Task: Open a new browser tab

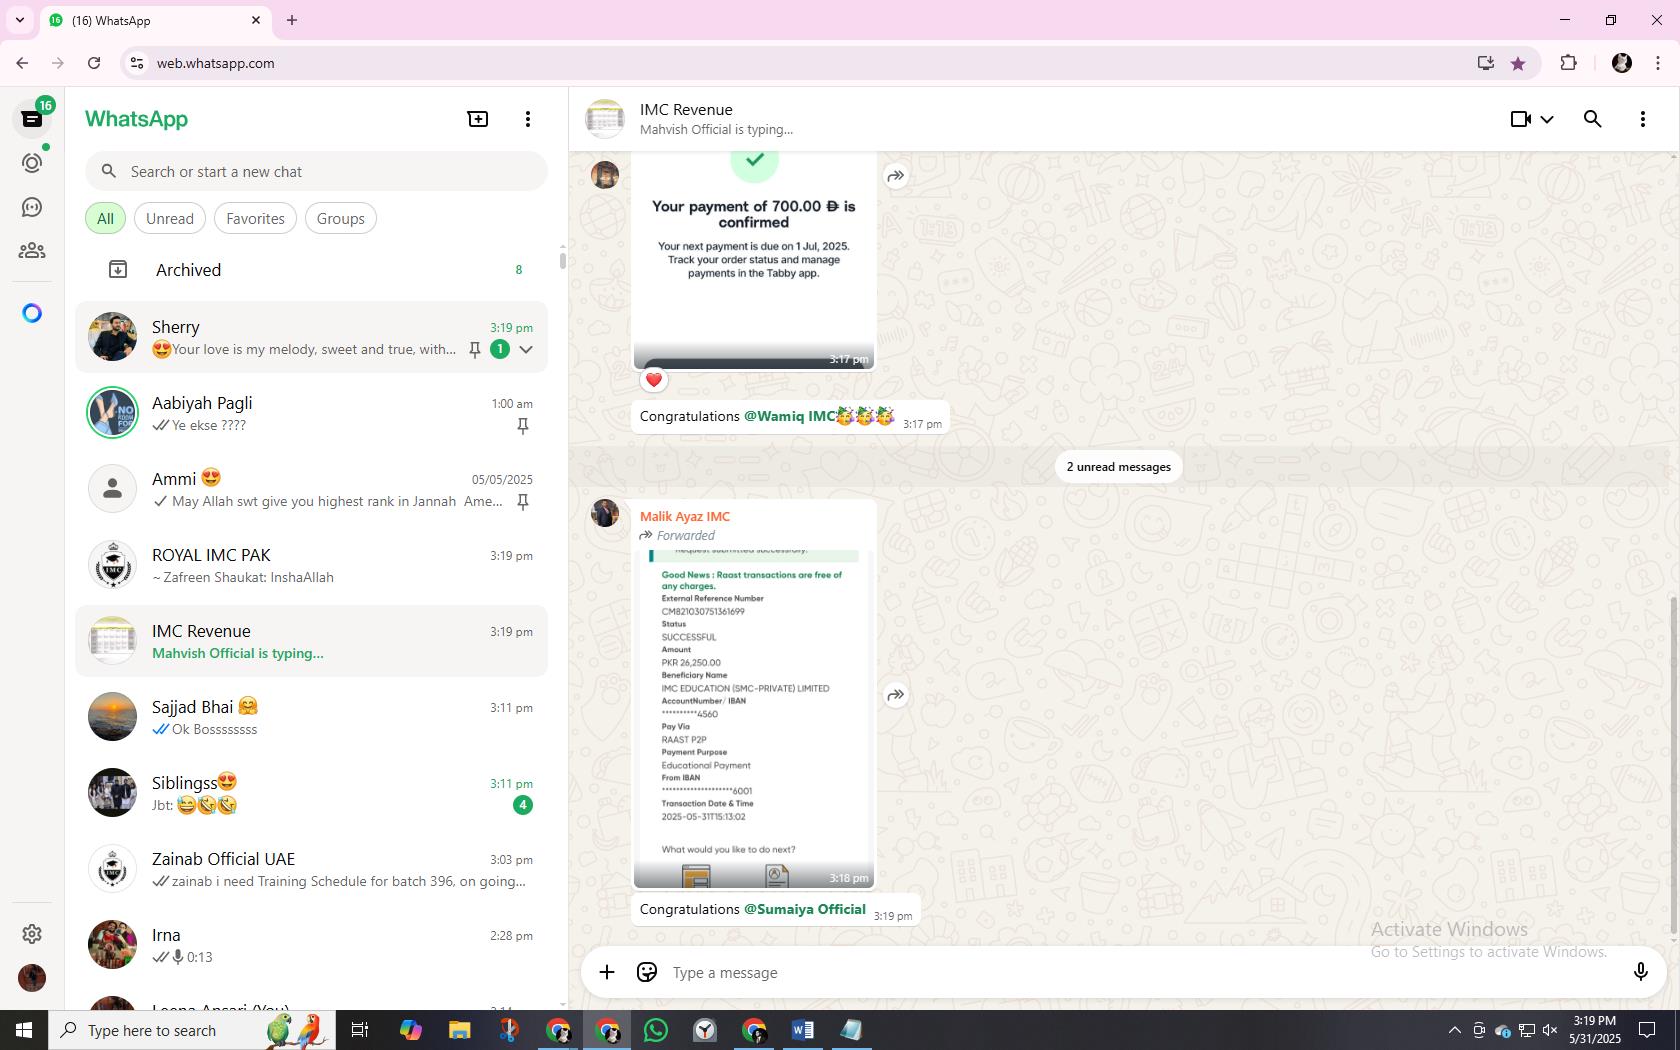Action: [292, 20]
